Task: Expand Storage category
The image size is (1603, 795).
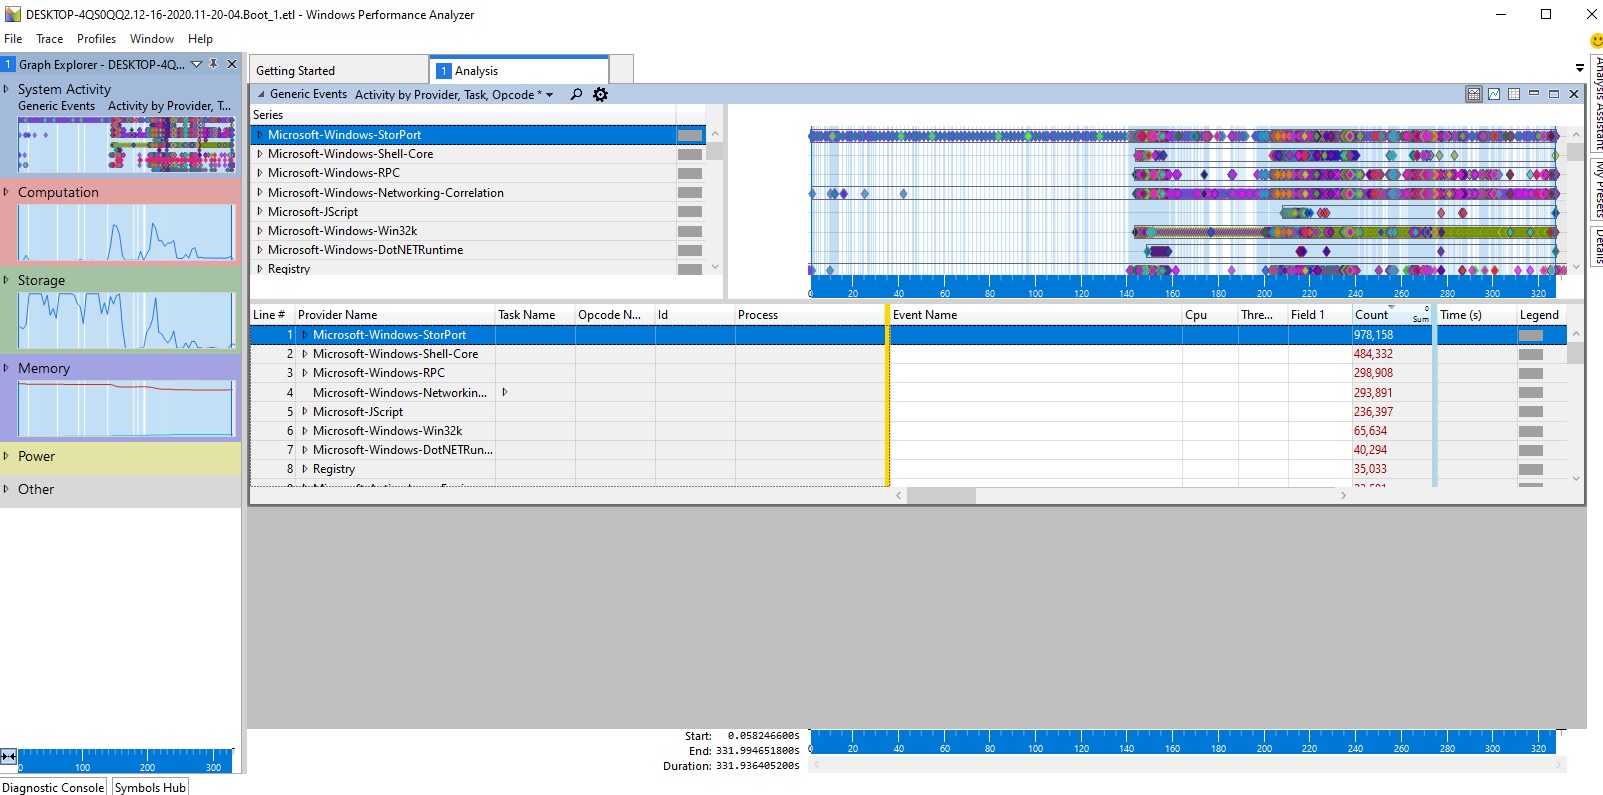Action: pos(6,280)
